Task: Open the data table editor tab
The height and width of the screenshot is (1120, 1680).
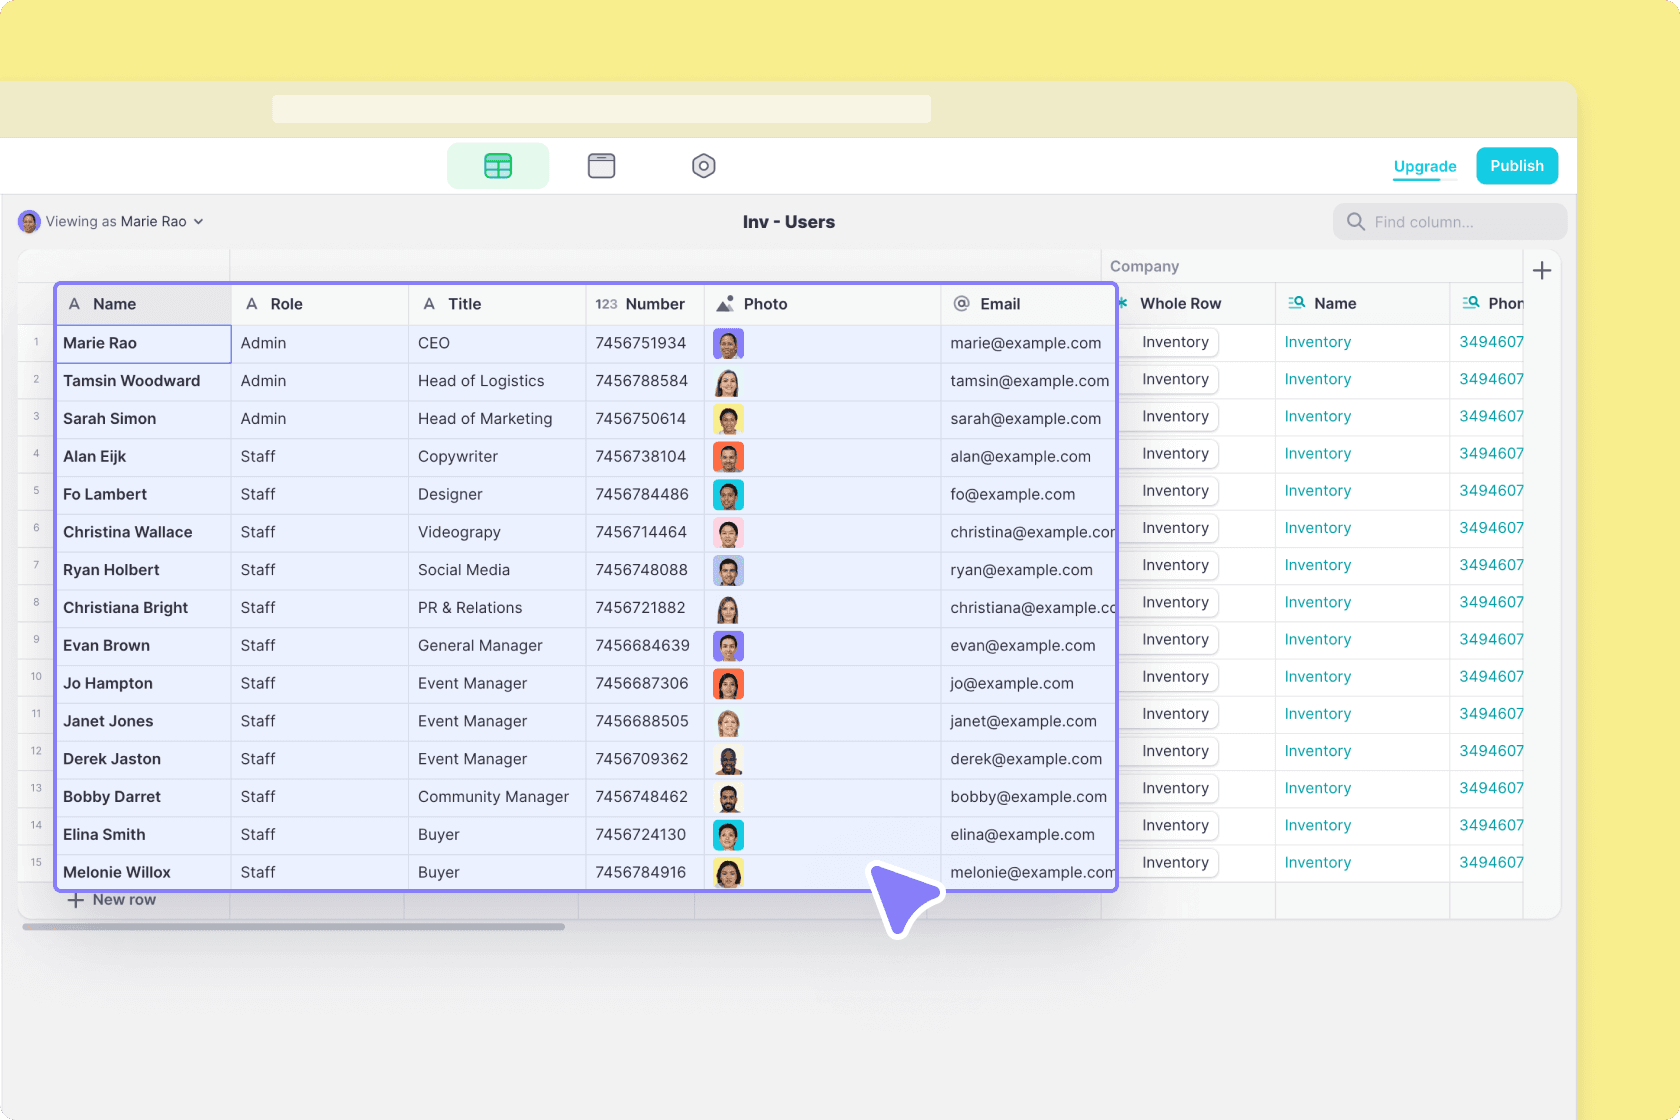Action: [498, 166]
